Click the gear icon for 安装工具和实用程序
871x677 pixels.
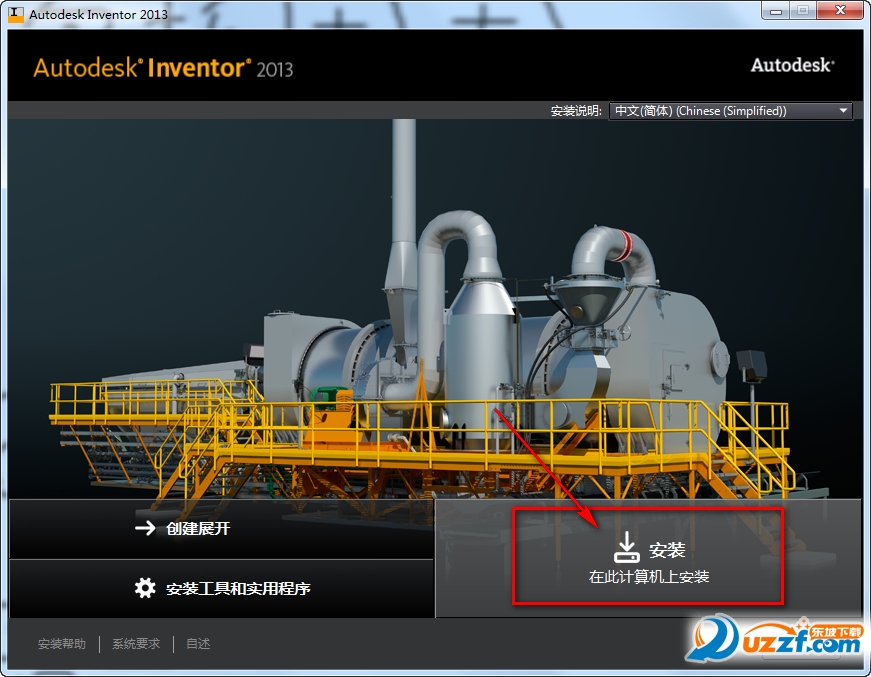click(x=145, y=588)
